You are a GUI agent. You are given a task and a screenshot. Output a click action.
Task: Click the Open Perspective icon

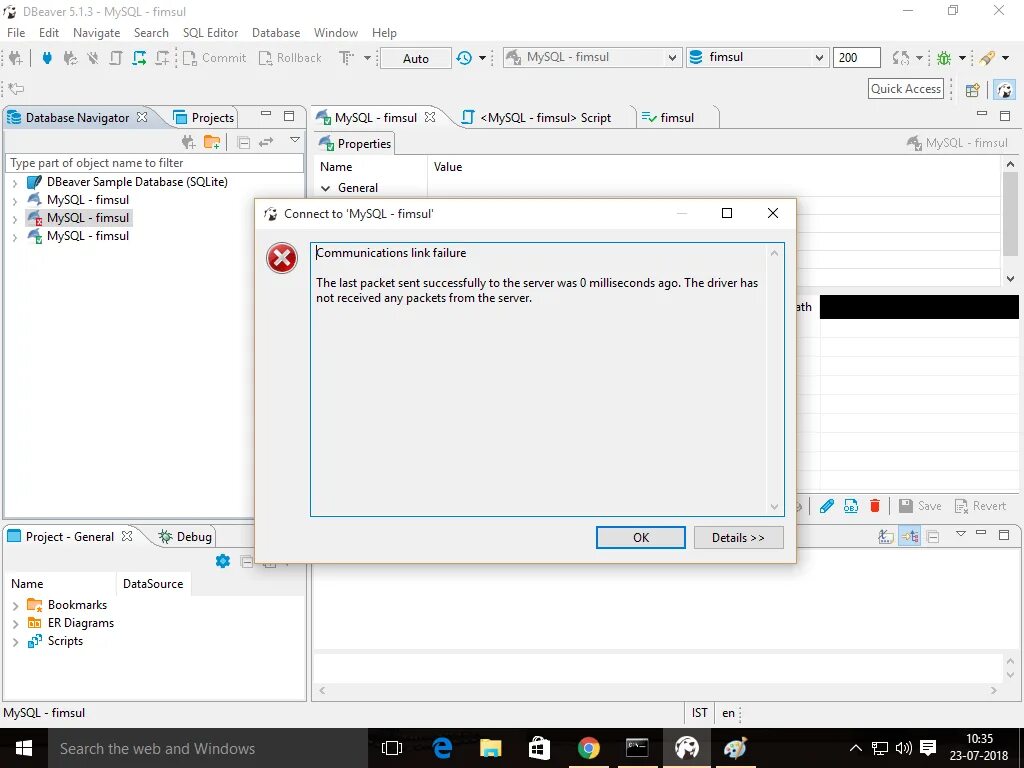click(x=972, y=89)
